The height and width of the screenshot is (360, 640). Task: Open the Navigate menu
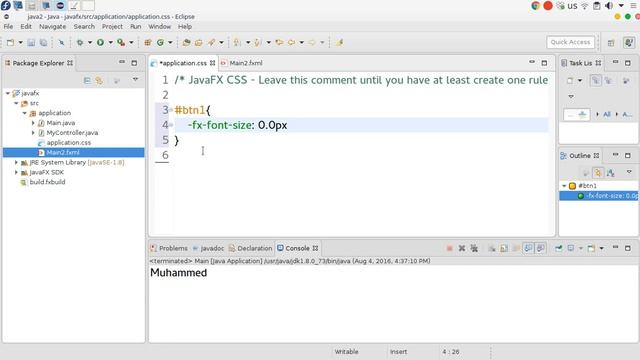(53, 27)
